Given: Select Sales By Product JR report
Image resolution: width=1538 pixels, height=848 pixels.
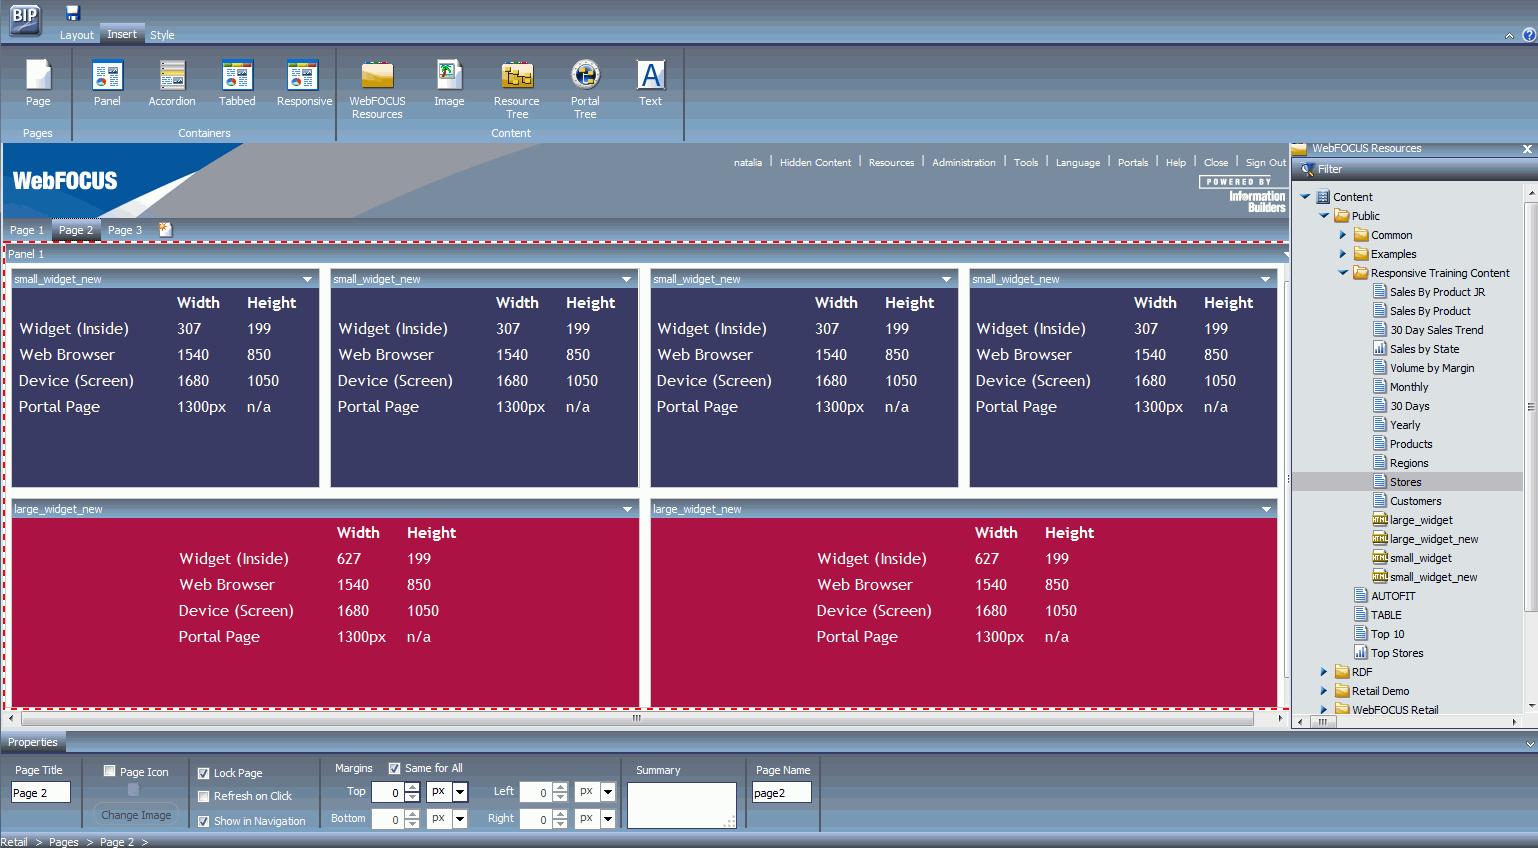Looking at the screenshot, I should (1437, 292).
